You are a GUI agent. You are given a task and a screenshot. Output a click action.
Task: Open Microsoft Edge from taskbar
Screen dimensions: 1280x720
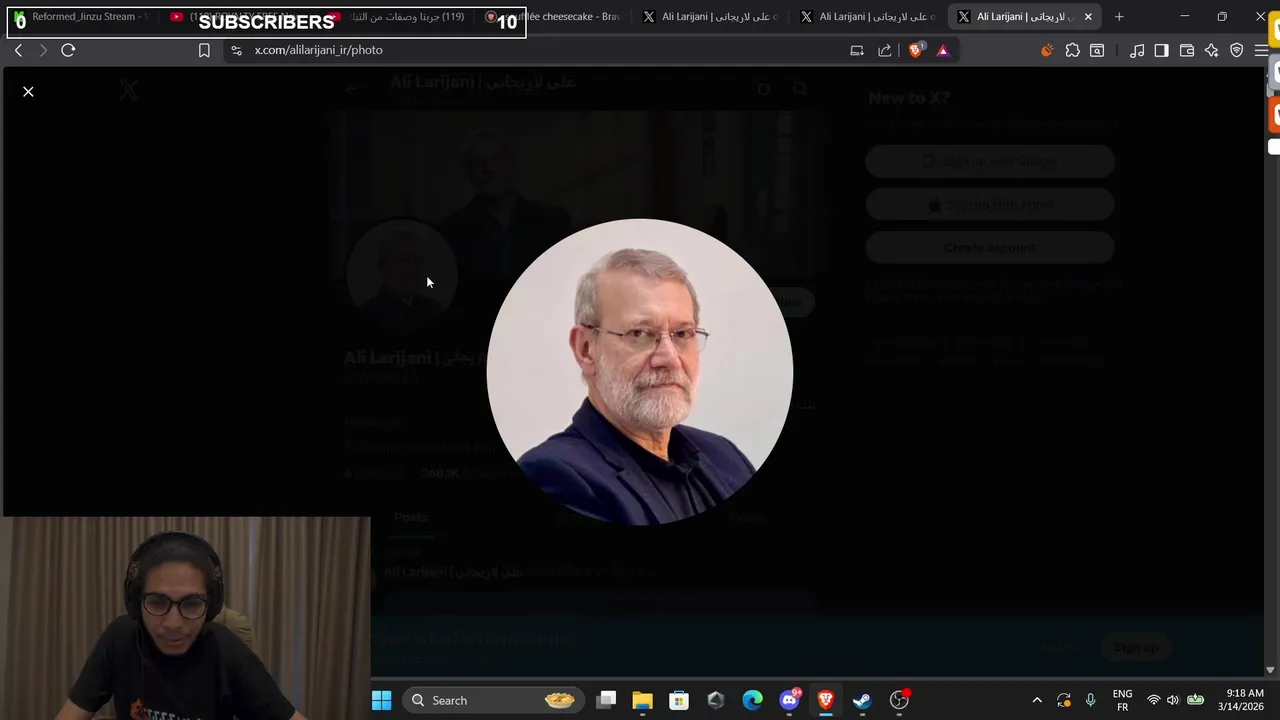(x=752, y=700)
